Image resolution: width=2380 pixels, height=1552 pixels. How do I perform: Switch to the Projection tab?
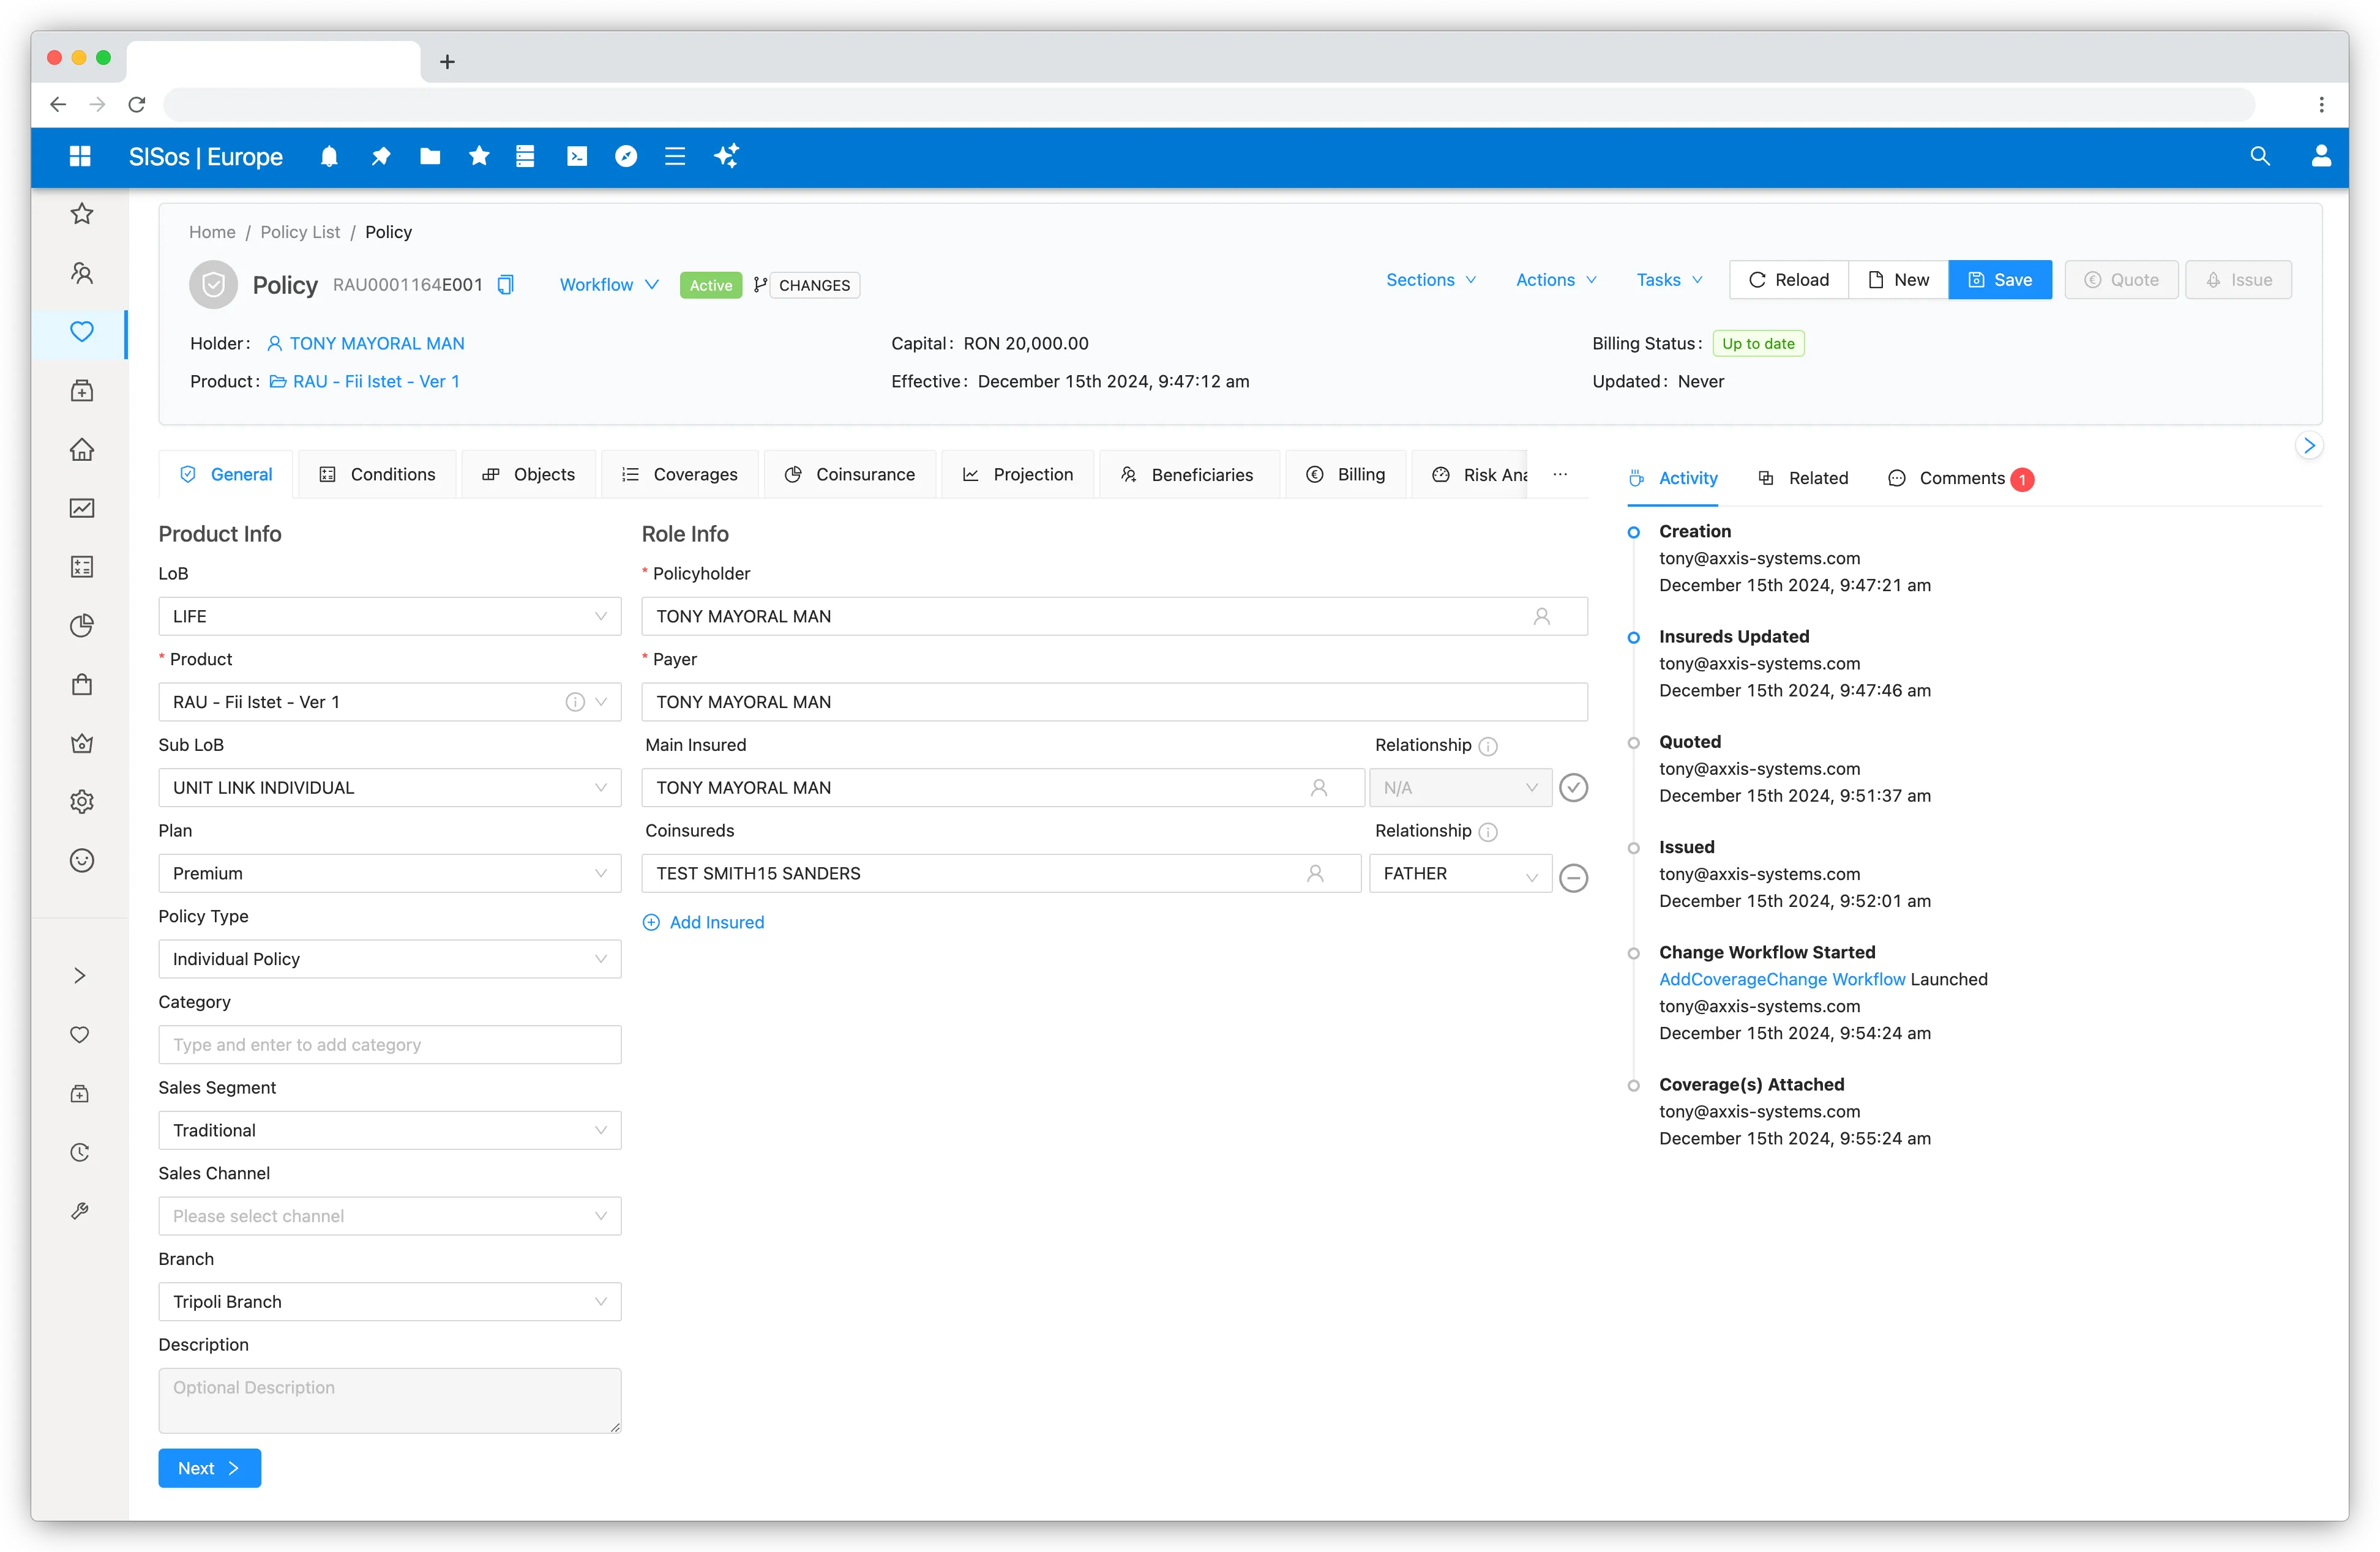[x=1018, y=475]
